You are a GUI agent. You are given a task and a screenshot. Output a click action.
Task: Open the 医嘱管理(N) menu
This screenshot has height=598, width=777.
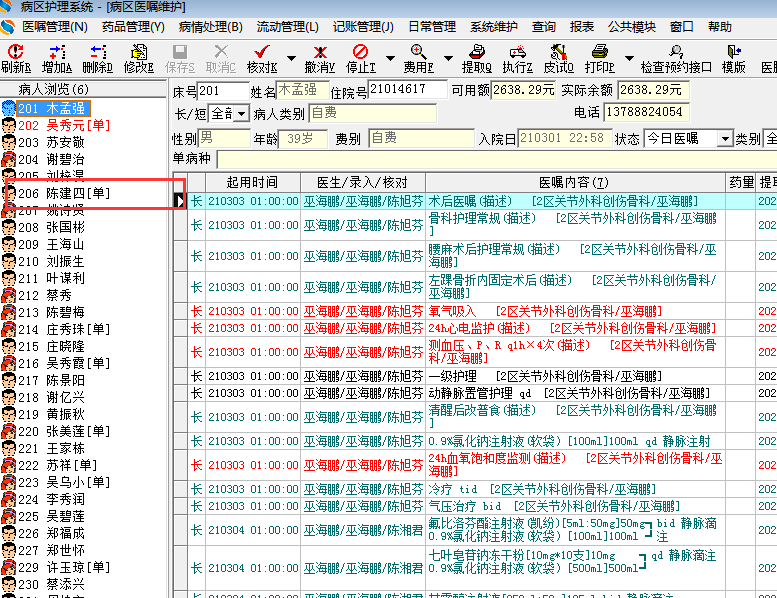(55, 27)
